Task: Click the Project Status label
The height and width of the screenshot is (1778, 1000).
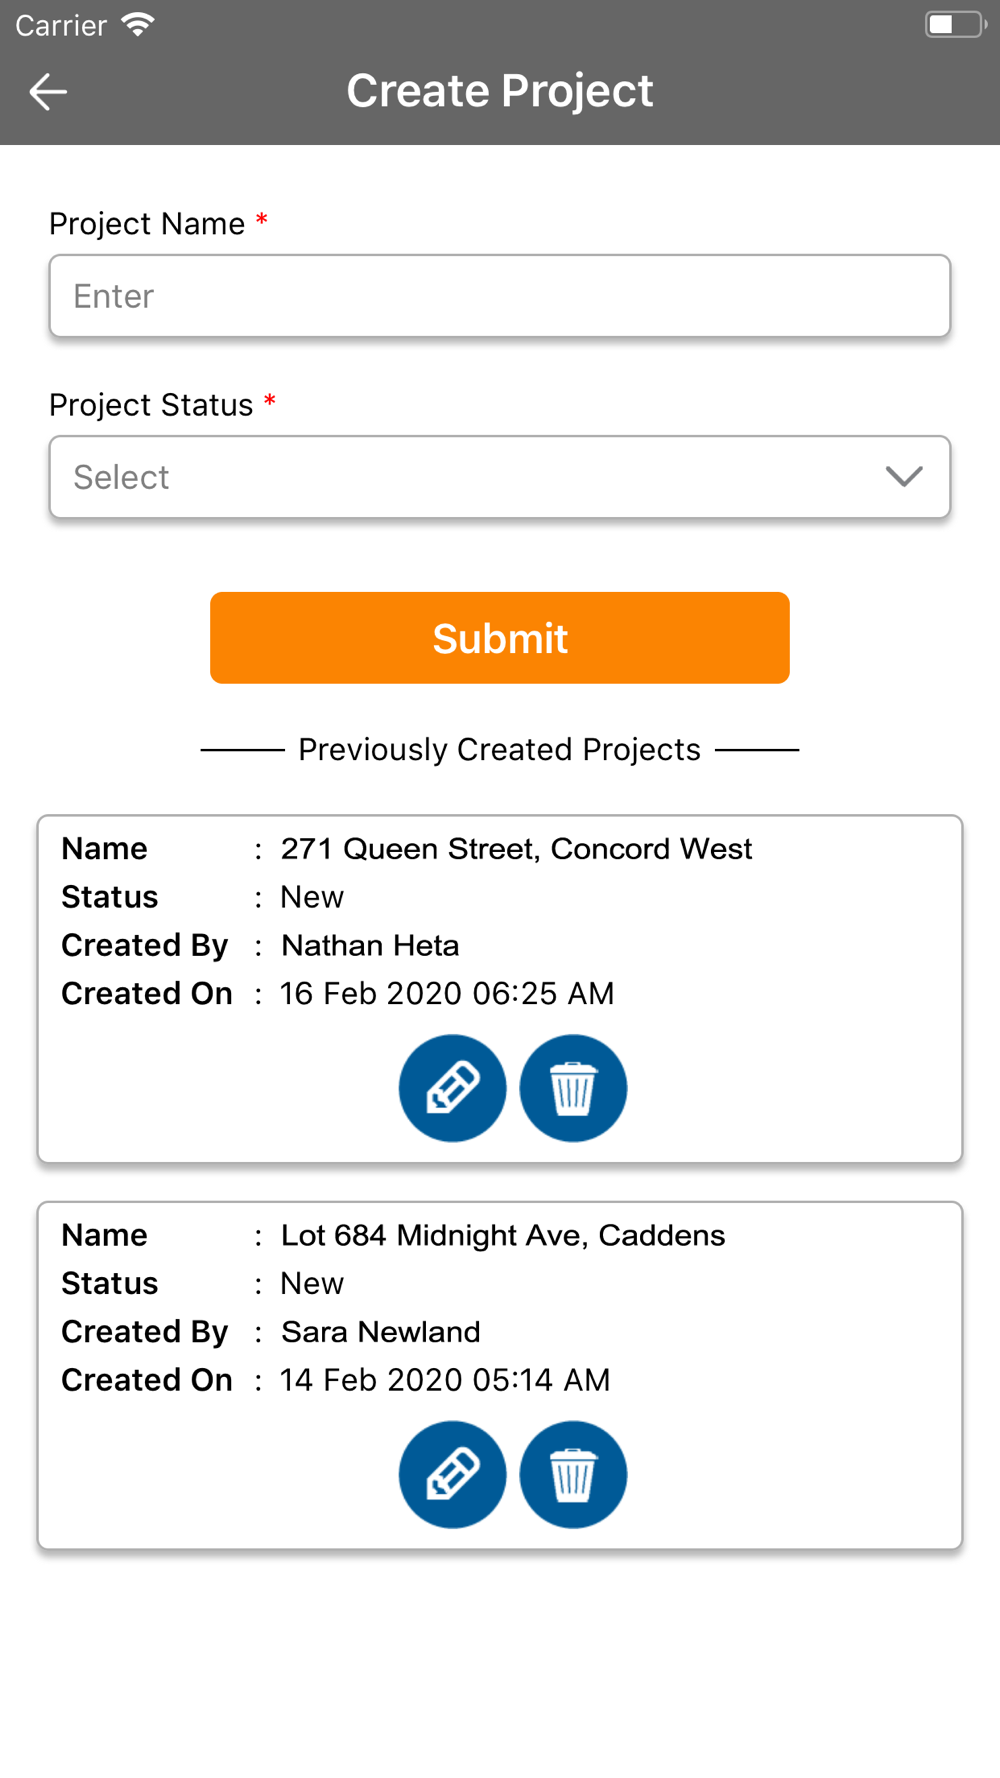Action: pos(151,405)
